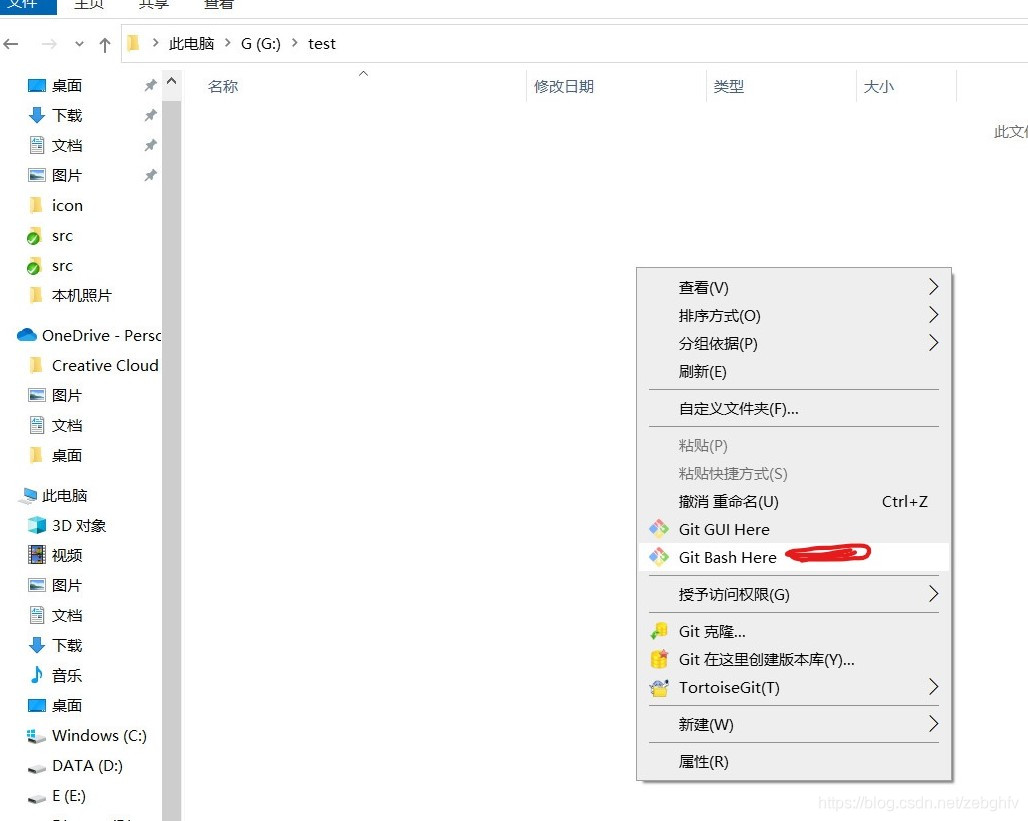Expand 排序方式(O) submenu arrow

934,315
